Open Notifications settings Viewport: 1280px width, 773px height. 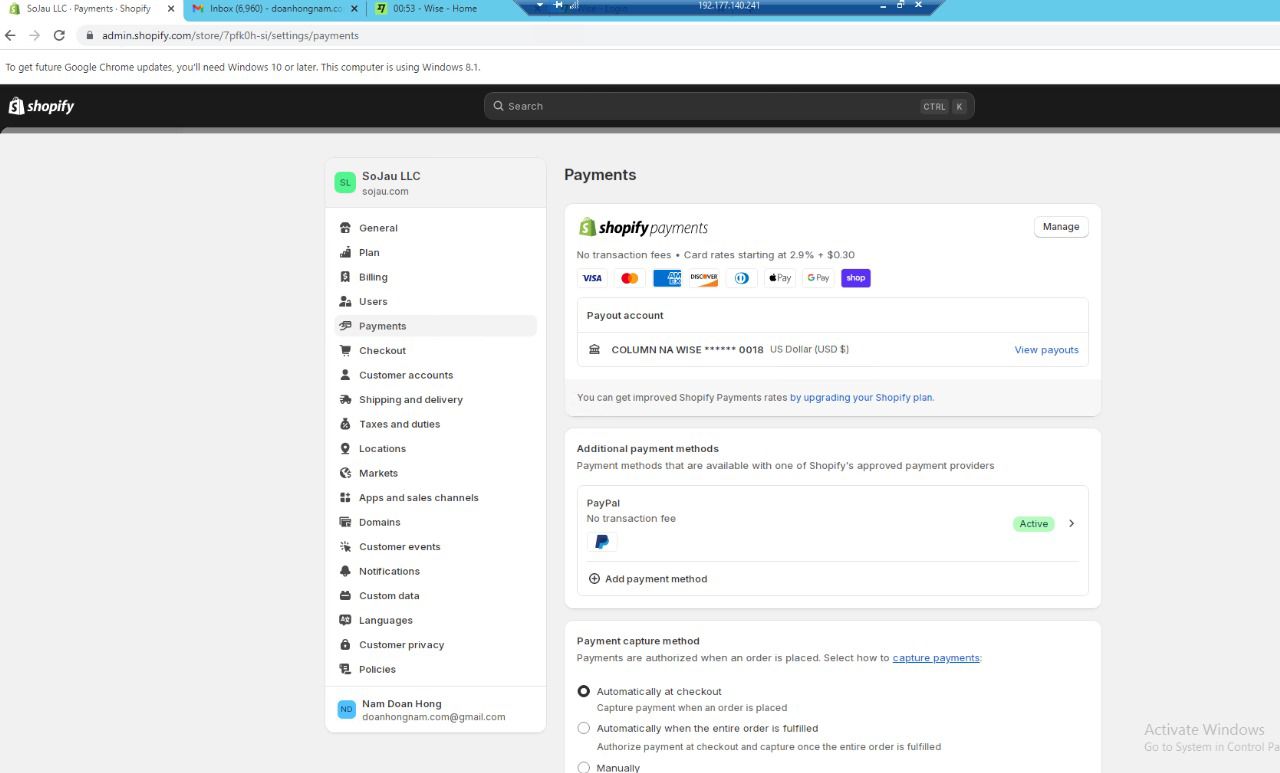pos(435,571)
